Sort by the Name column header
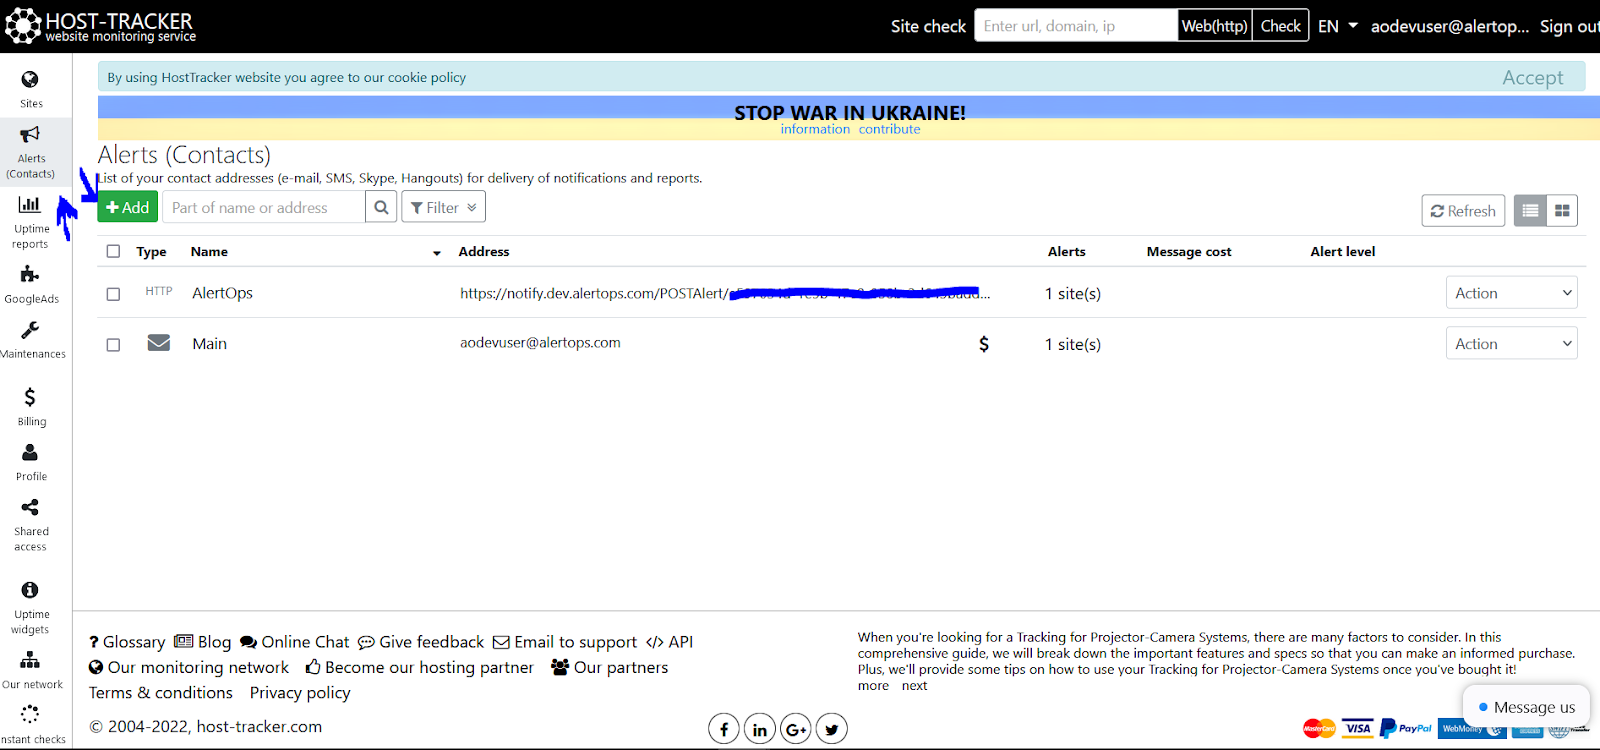The height and width of the screenshot is (750, 1600). [209, 252]
